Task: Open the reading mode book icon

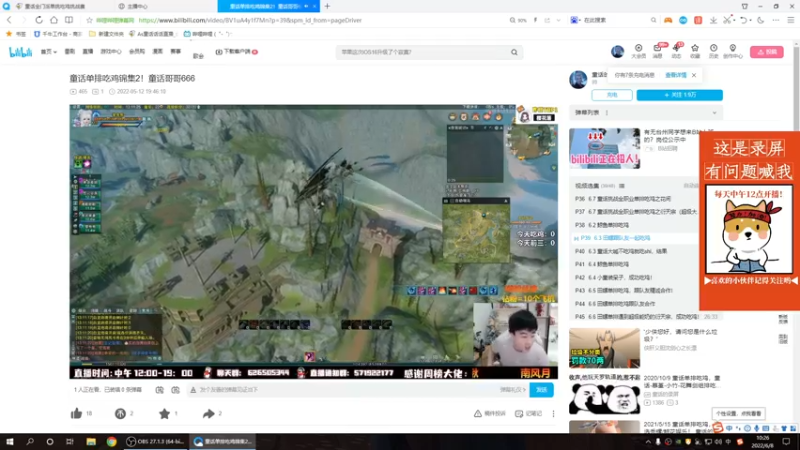Action: pos(69,20)
